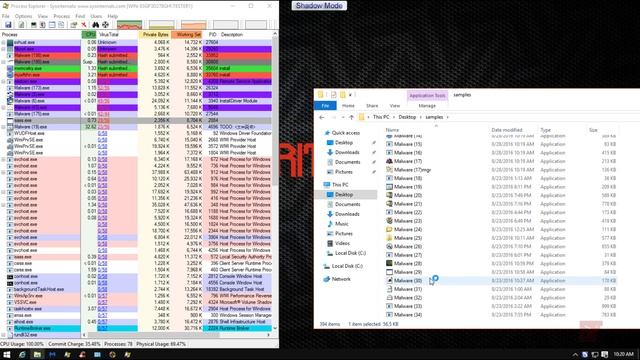This screenshot has width=640, height=360.
Task: Sort by the PID column header
Action: tap(212, 35)
